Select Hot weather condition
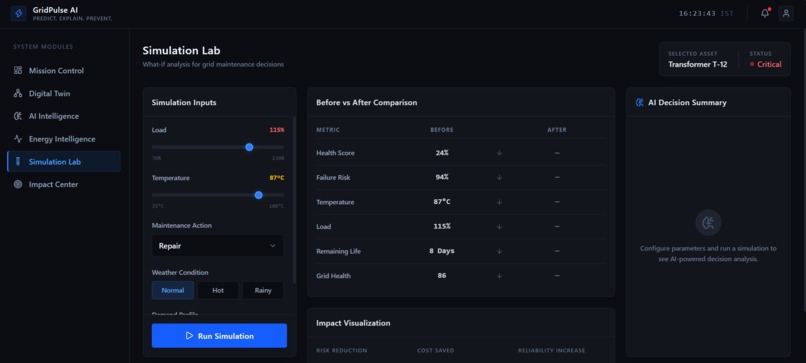This screenshot has width=806, height=363. coord(218,290)
